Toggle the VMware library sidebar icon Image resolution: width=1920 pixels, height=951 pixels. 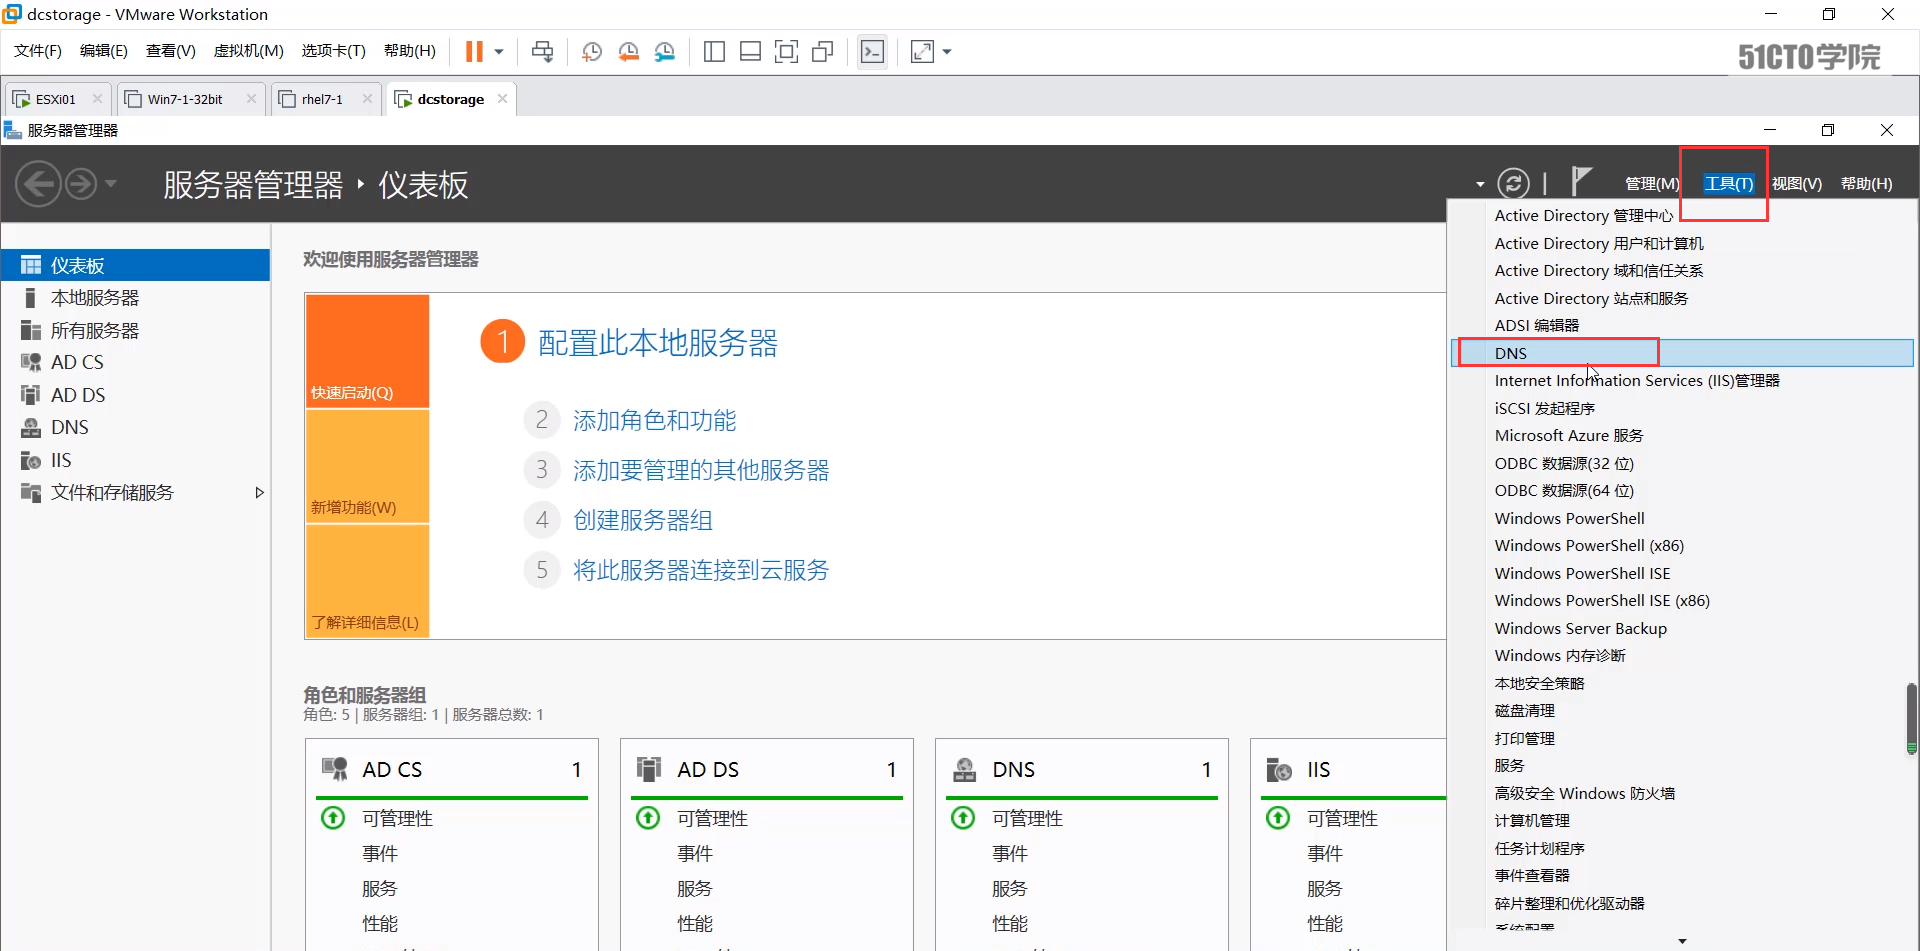coord(714,51)
